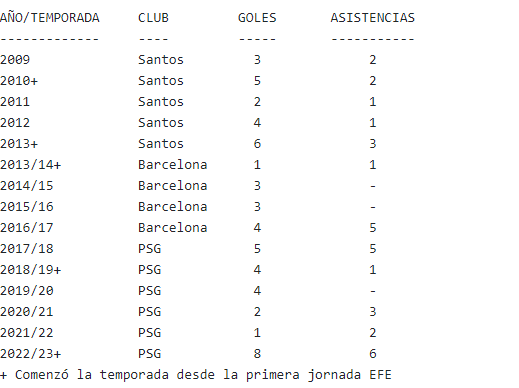The height and width of the screenshot is (388, 519).
Task: Click the 2013/14+ season label
Action: (31, 165)
